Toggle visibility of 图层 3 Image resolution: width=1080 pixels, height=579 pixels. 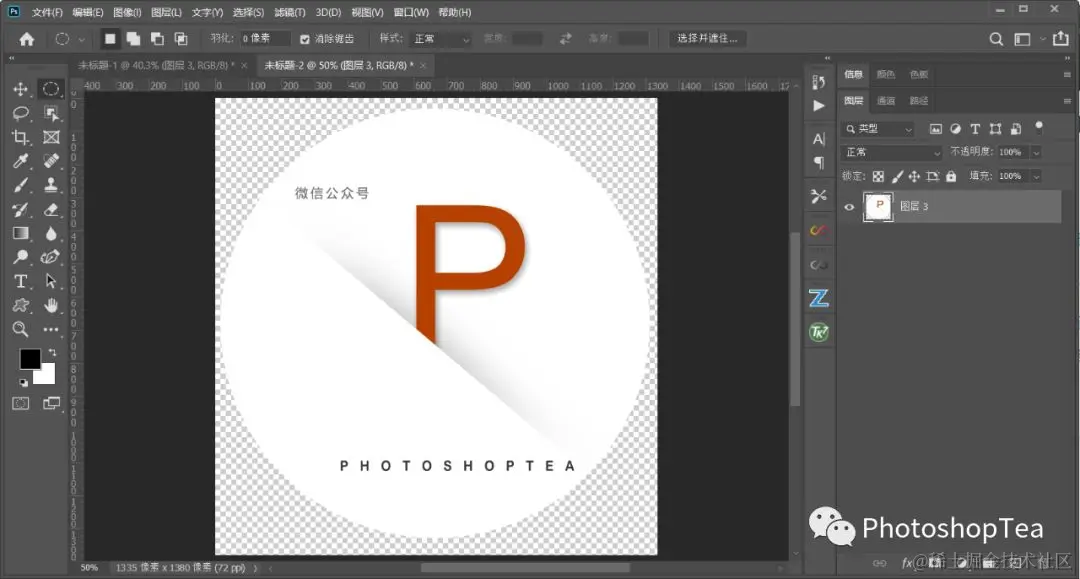tap(849, 207)
